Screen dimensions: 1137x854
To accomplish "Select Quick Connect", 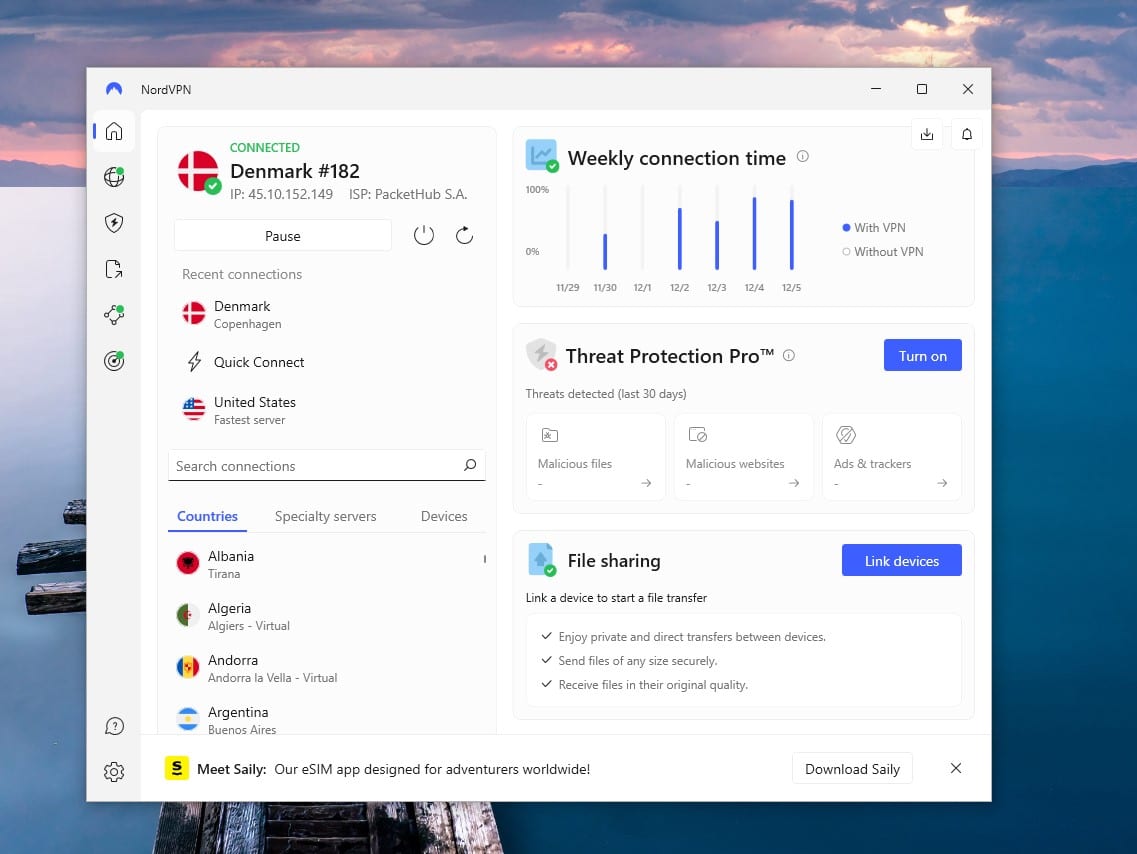I will (326, 362).
